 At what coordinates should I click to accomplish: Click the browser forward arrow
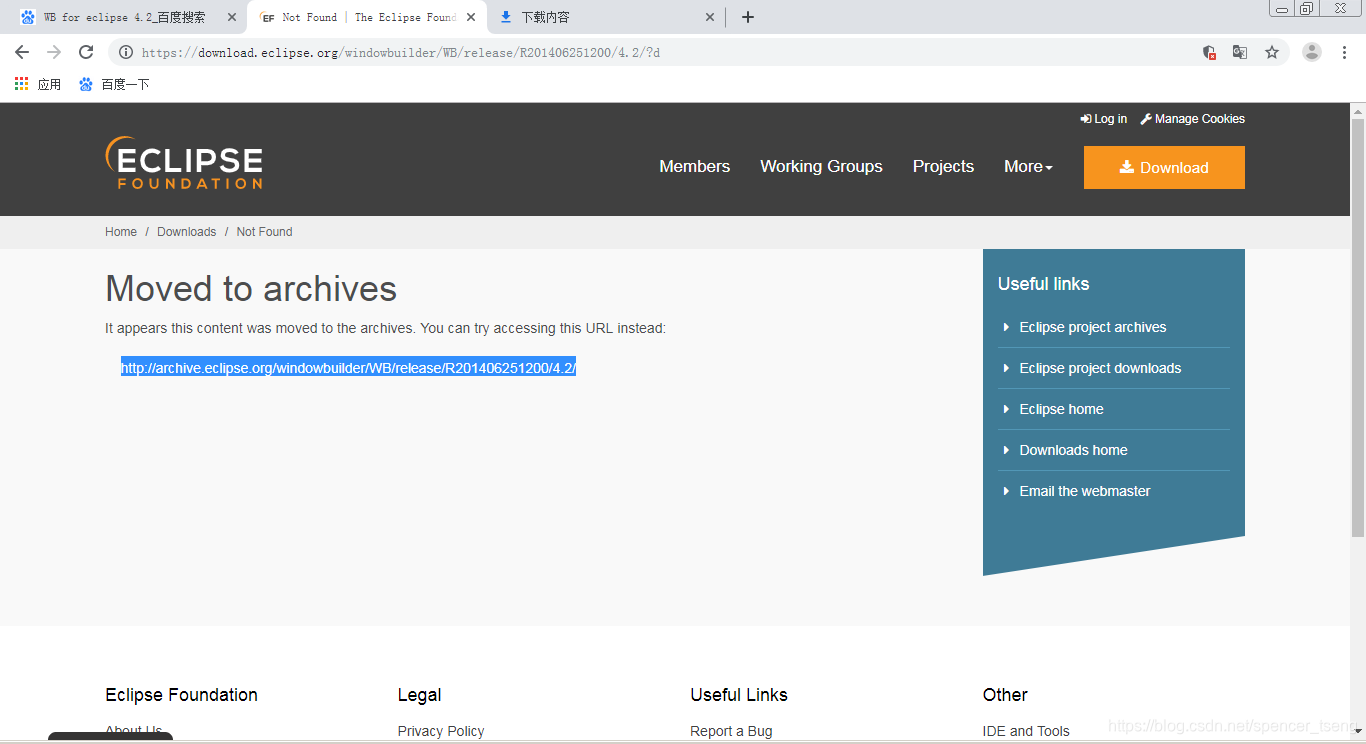tap(54, 52)
